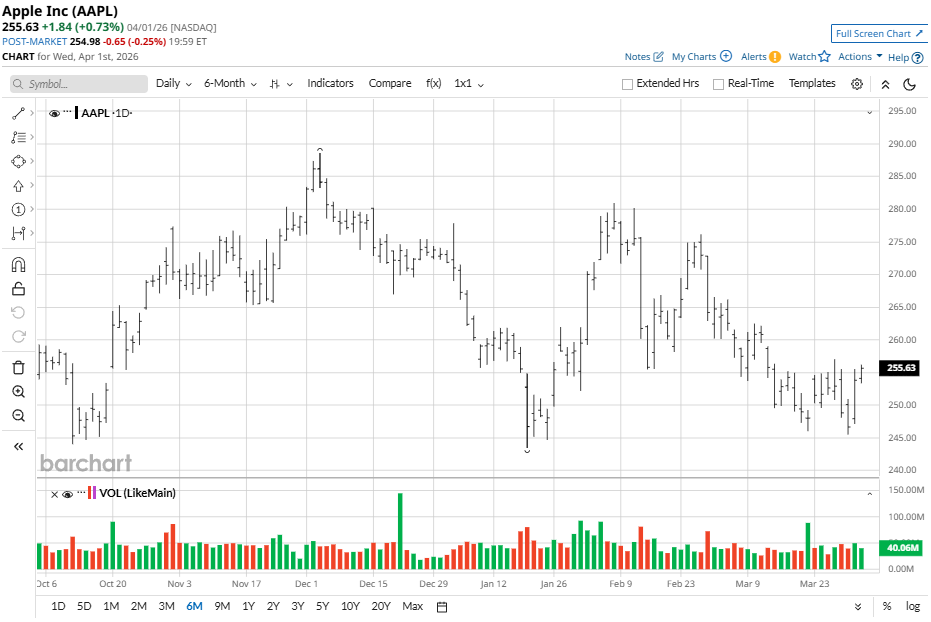This screenshot has width=931, height=622.
Task: Remove the VOL indicator with X
Action: [54, 494]
